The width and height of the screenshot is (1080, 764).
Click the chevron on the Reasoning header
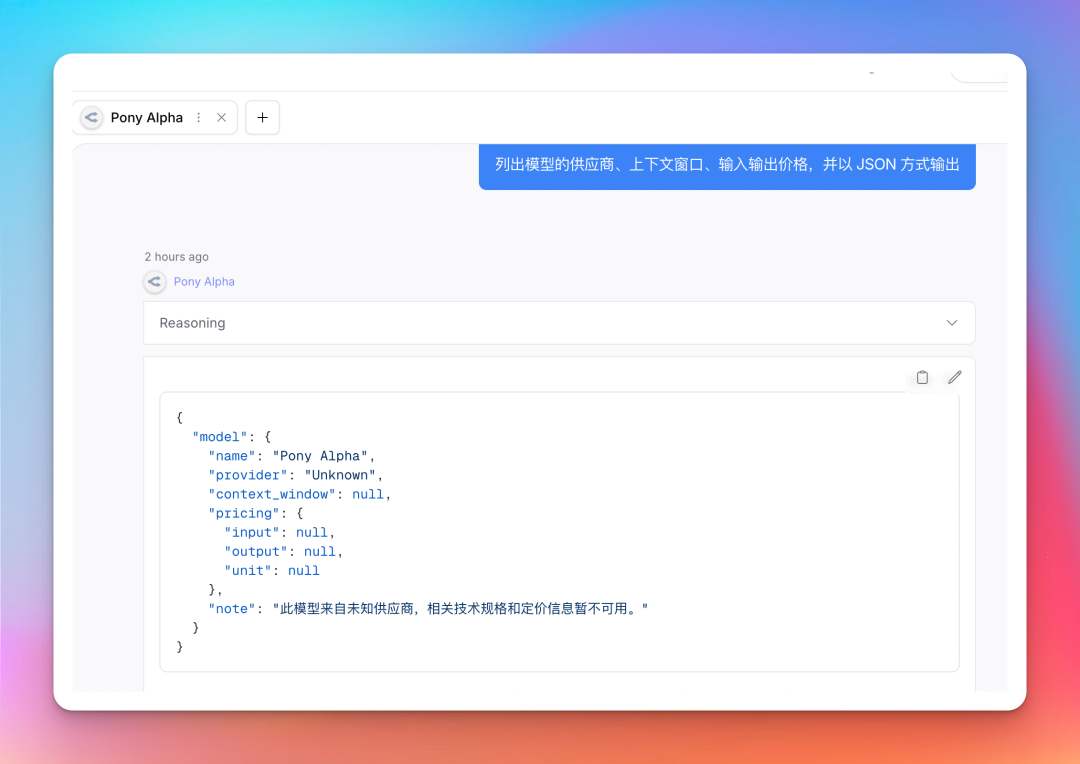tap(951, 322)
